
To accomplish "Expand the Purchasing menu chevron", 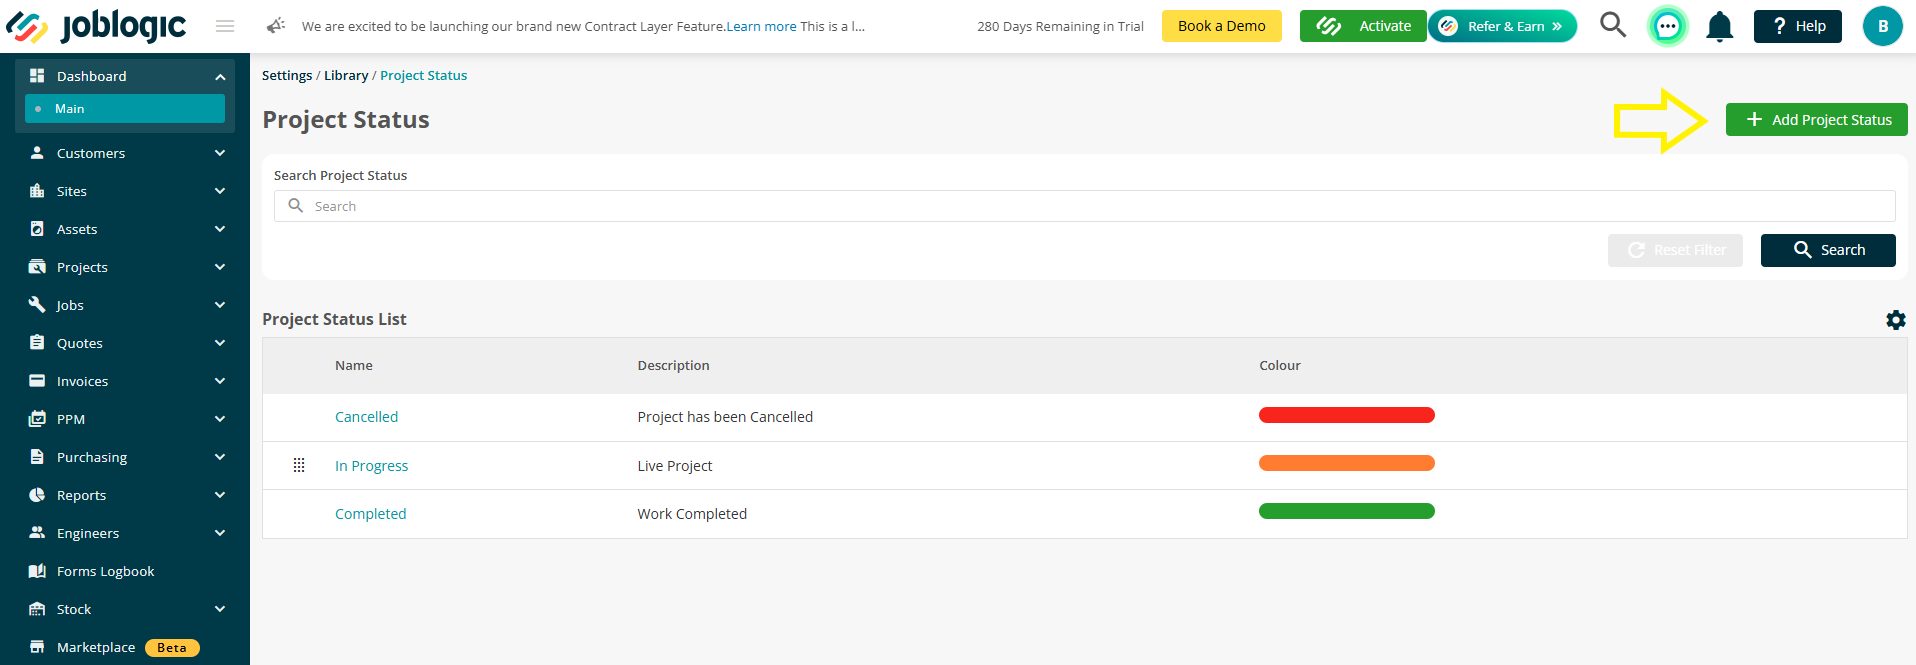I will point(220,457).
